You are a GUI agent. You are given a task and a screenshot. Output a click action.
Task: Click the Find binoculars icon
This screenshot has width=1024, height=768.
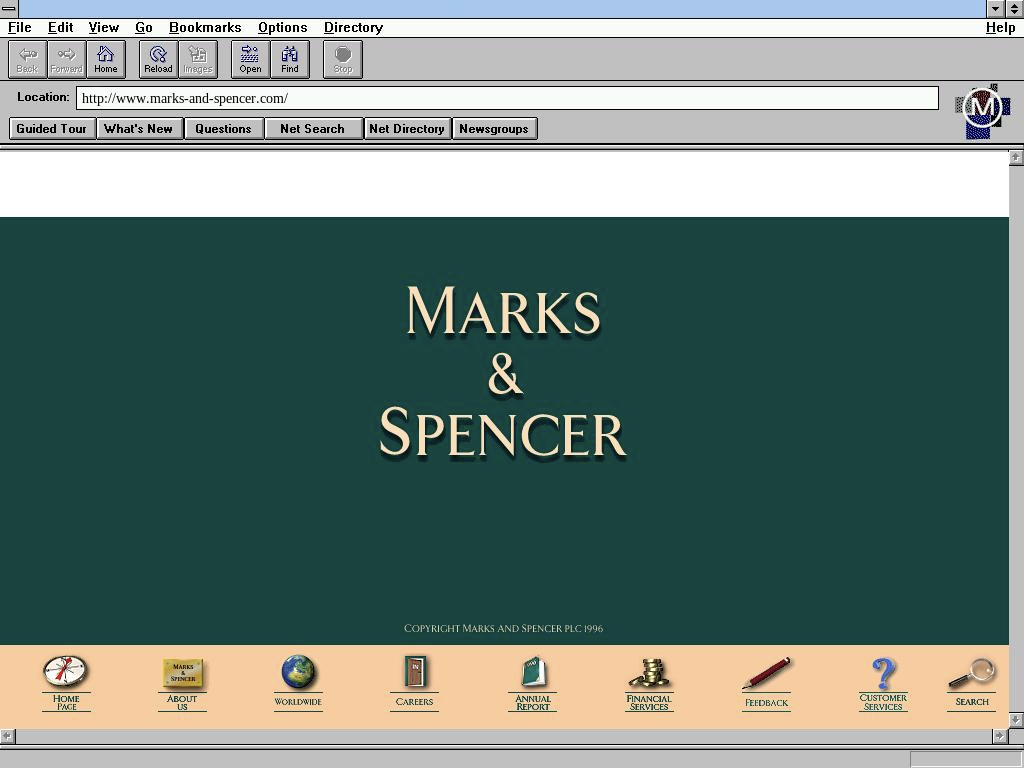[x=289, y=59]
